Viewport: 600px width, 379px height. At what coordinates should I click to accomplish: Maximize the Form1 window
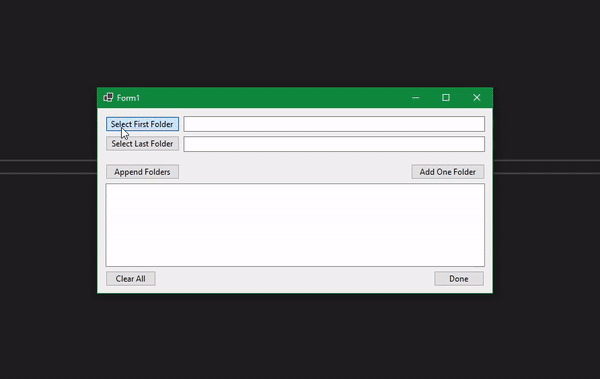click(446, 98)
